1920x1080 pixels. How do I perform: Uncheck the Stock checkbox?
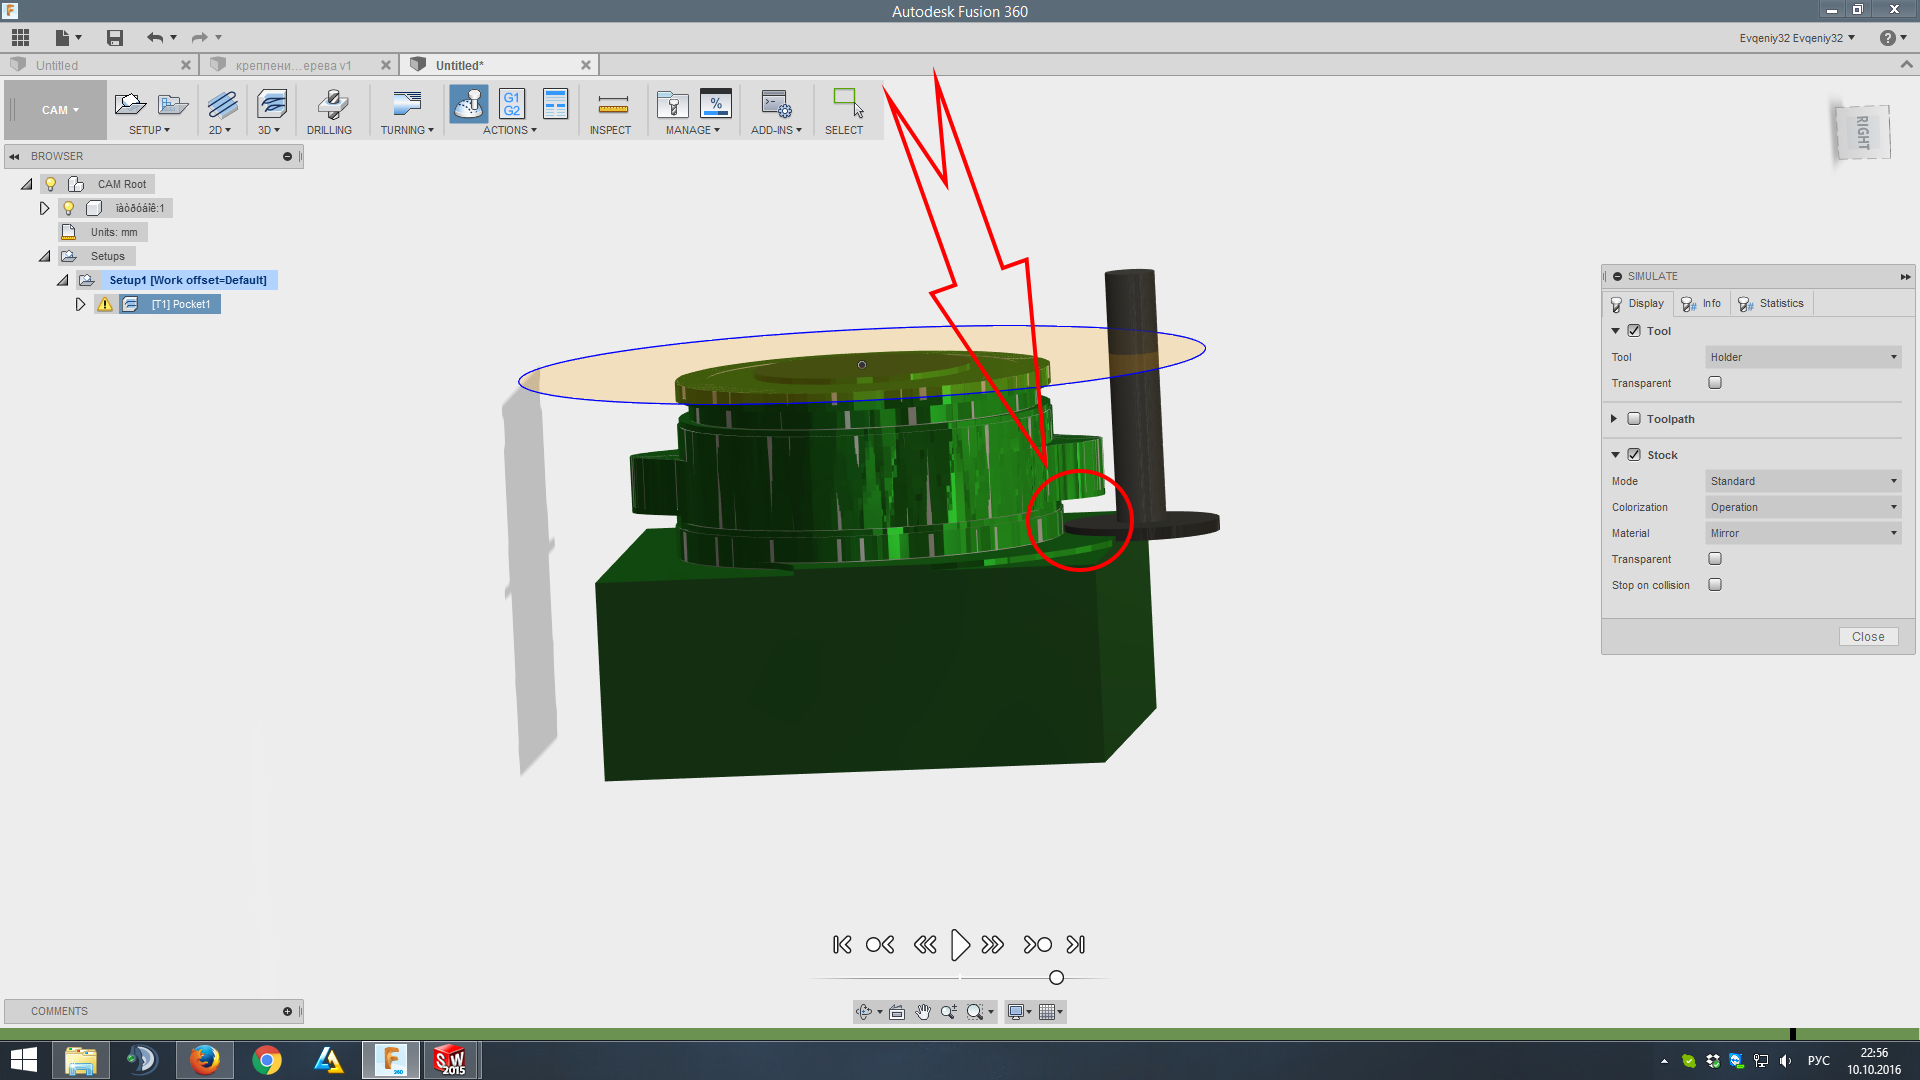tap(1634, 455)
